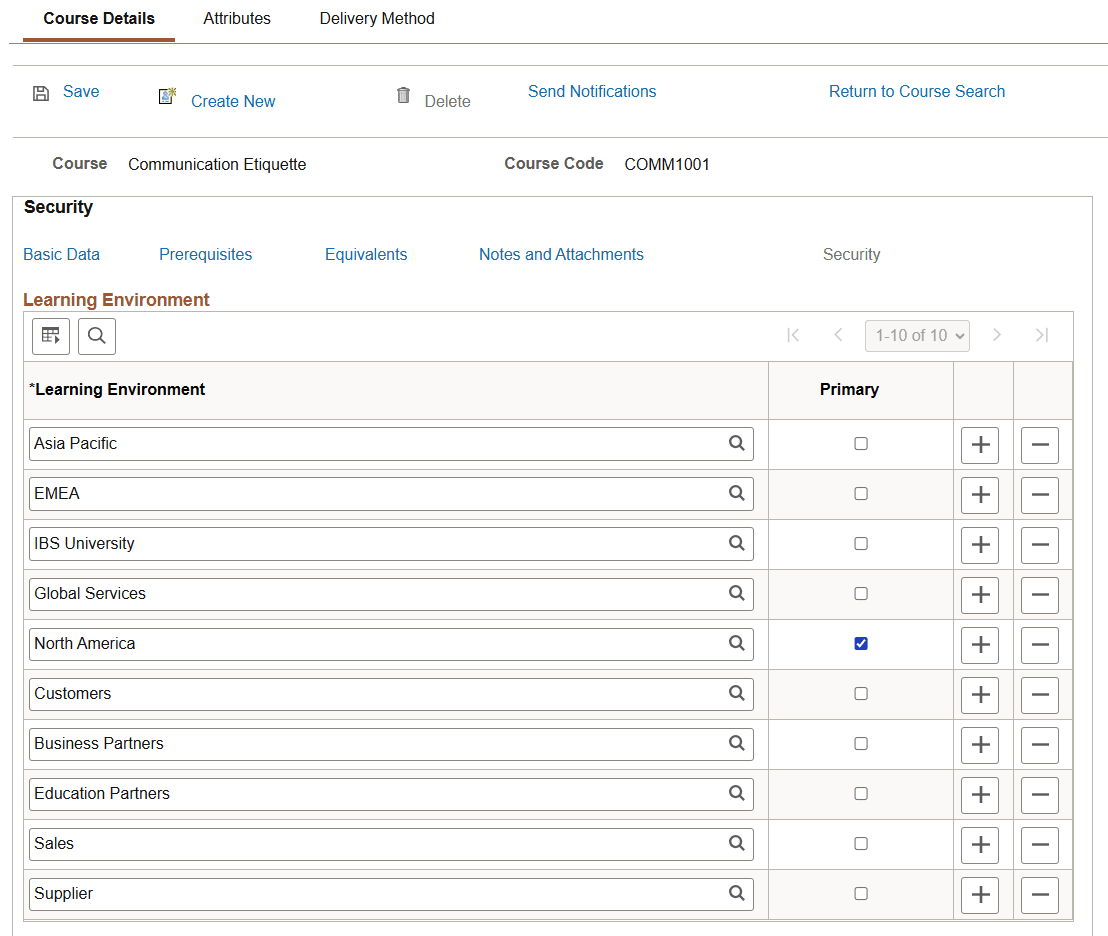Switch to Attributes tab
Viewport: 1108px width, 936px height.
coord(237,19)
